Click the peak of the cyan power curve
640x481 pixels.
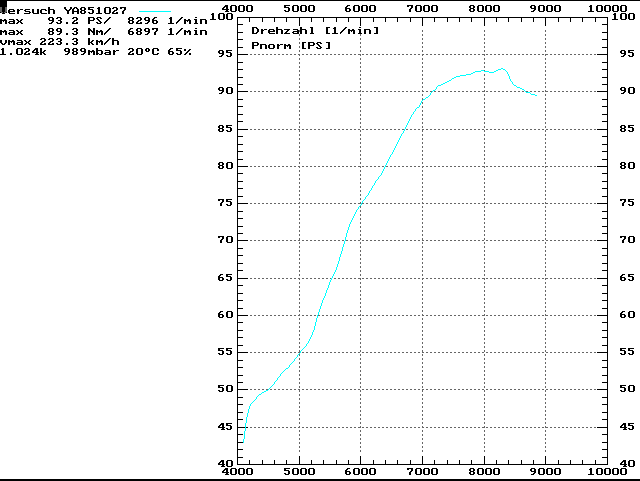[503, 69]
